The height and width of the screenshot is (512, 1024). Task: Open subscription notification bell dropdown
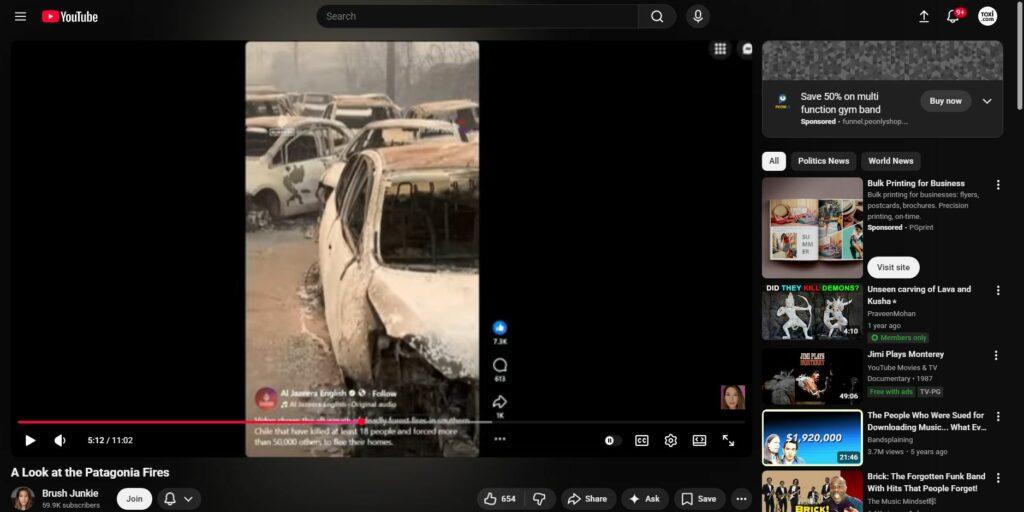pyautogui.click(x=178, y=499)
